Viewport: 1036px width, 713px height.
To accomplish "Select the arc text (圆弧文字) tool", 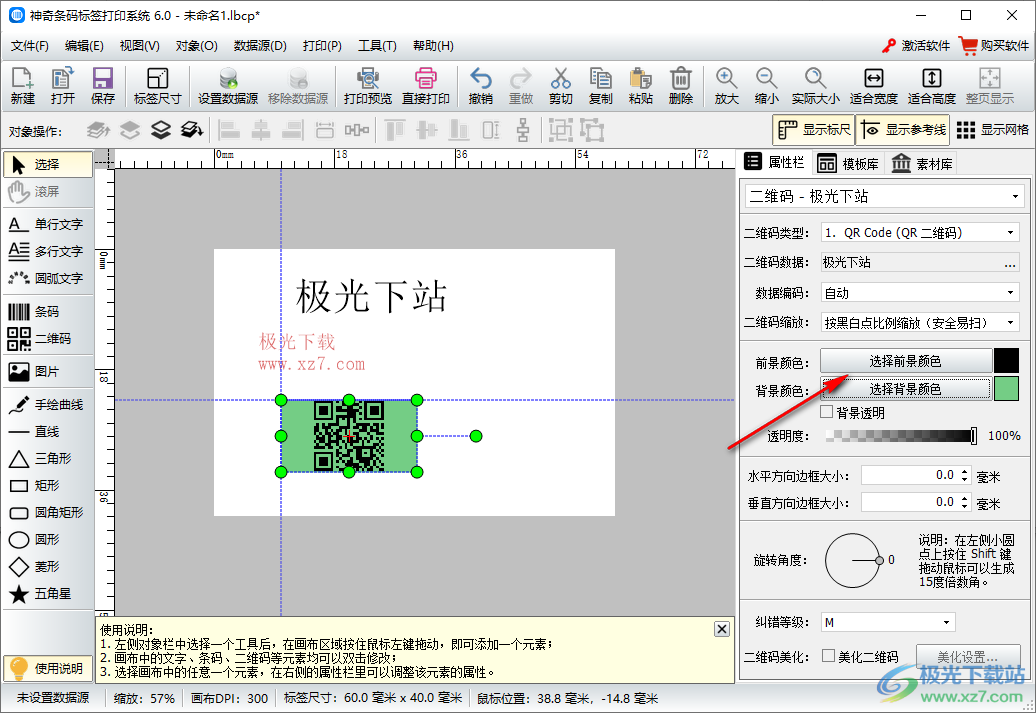I will tap(48, 278).
